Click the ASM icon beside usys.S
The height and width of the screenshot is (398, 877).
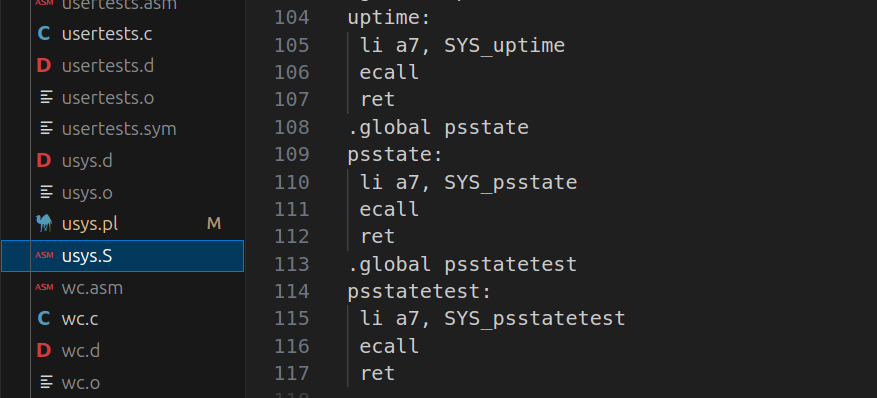[44, 255]
